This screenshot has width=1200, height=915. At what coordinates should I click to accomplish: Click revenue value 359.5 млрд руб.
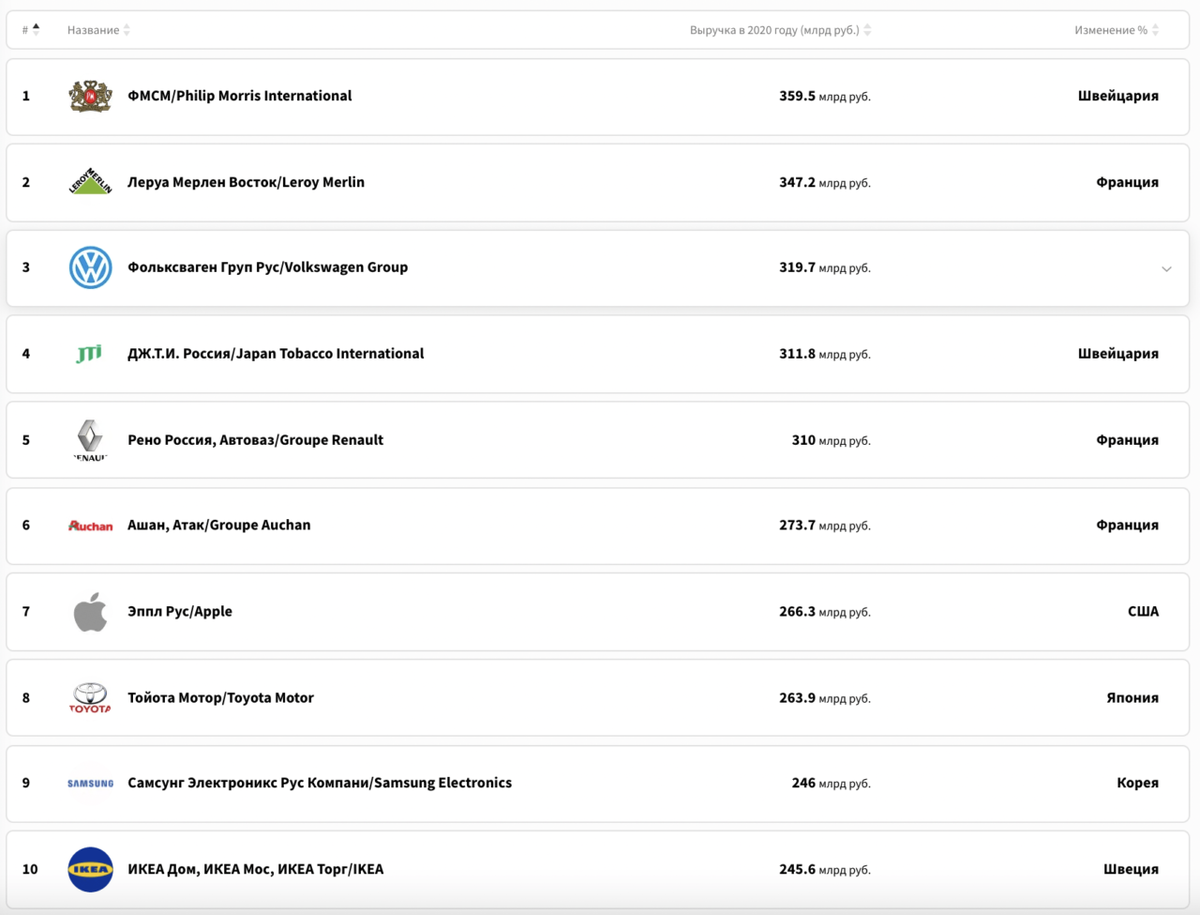[x=825, y=96]
